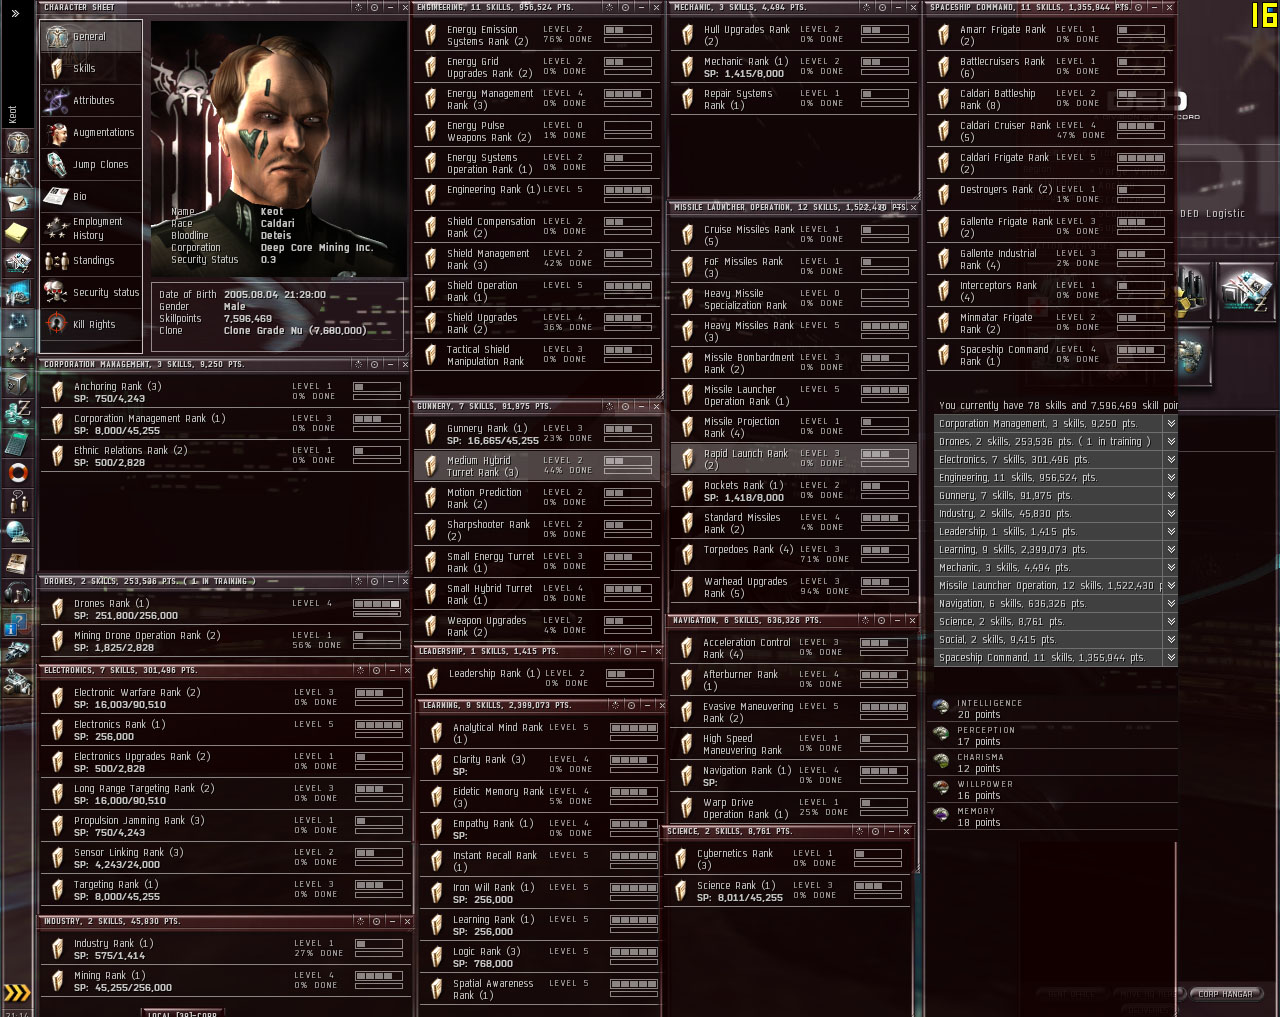Screen dimensions: 1280x1017
Task: Click the skill book icon beside Mining Rank (1)
Action: point(58,981)
